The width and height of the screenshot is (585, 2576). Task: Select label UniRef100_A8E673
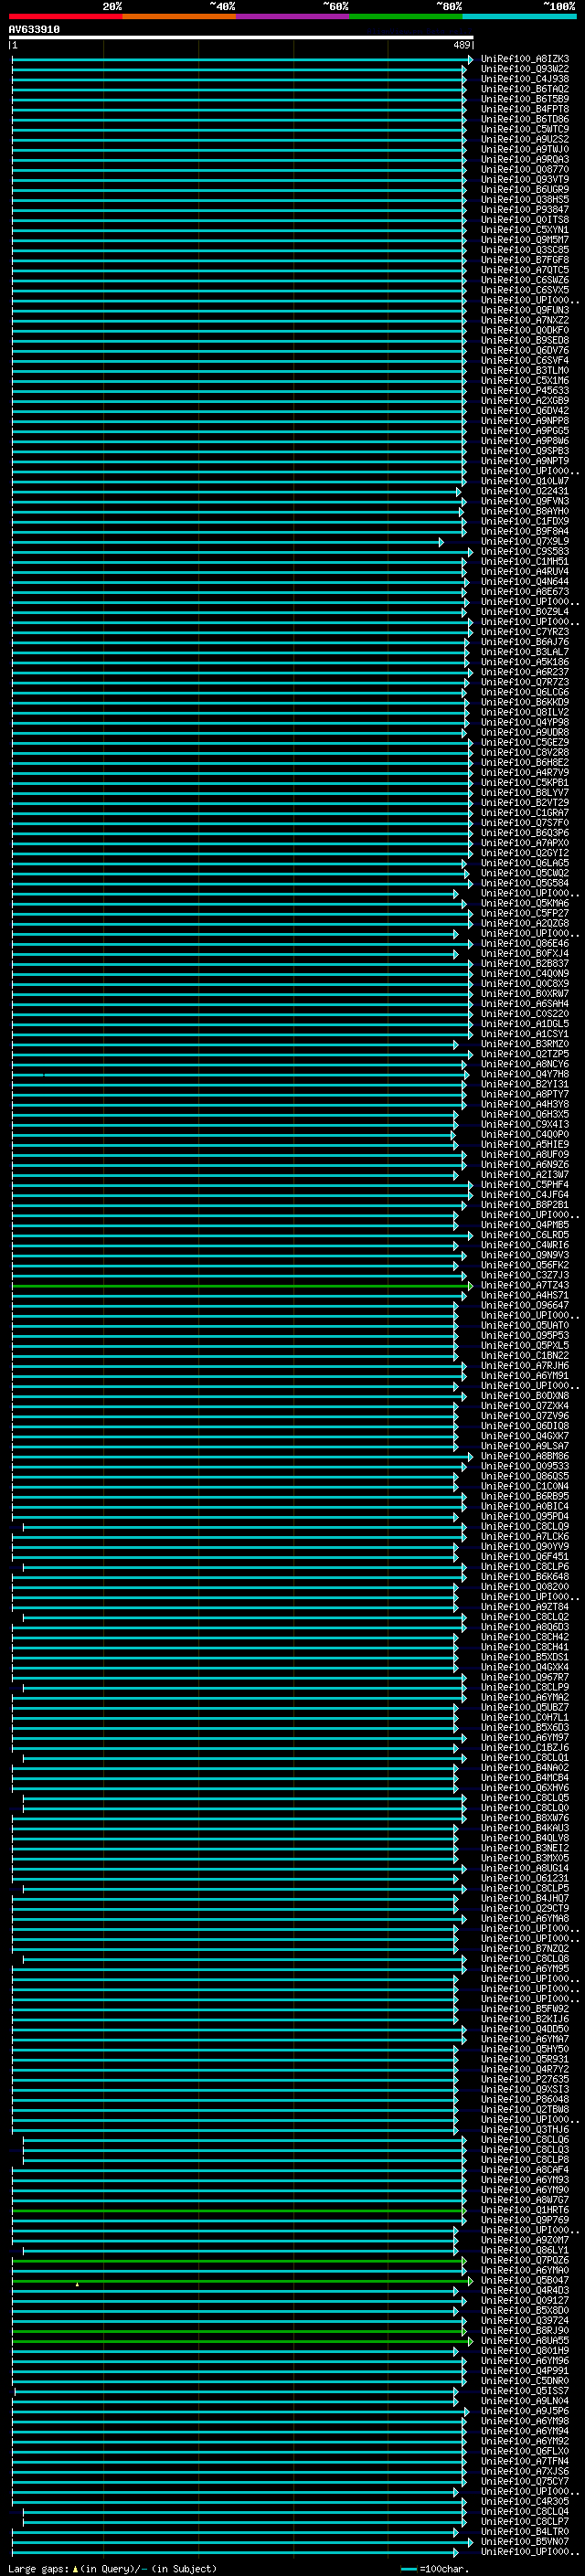(x=525, y=591)
